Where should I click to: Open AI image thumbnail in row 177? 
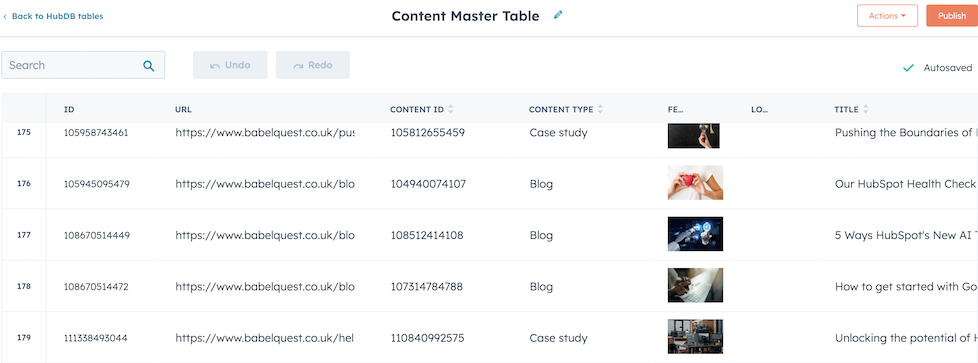pyautogui.click(x=695, y=234)
